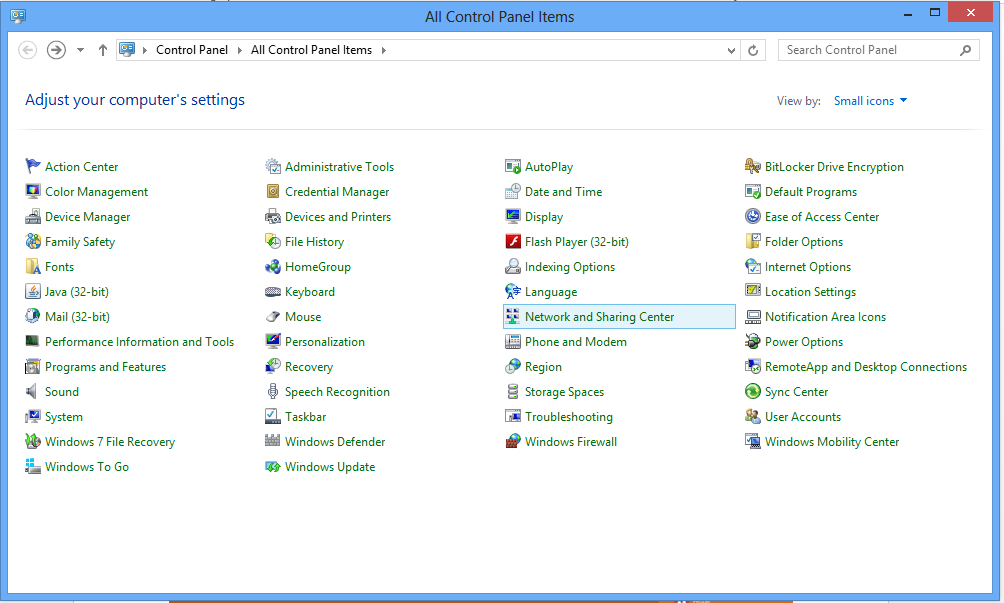Open the Fonts folder icon
The image size is (1004, 603).
[x=33, y=266]
